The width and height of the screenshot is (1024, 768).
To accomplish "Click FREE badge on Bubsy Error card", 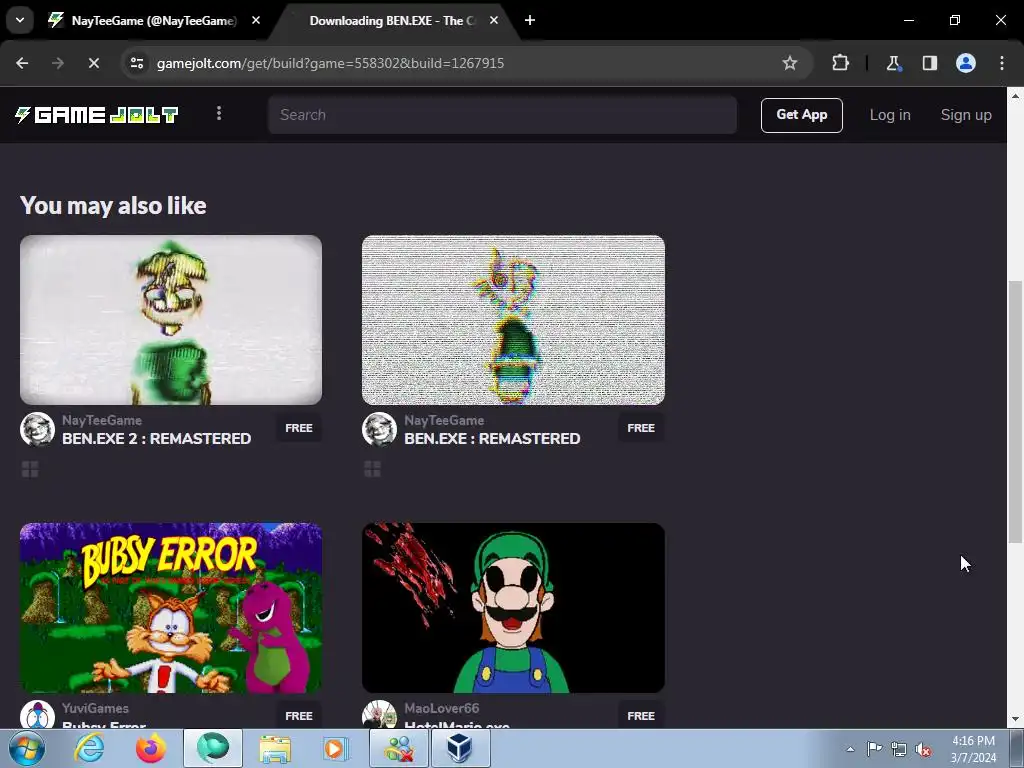I will [x=298, y=716].
